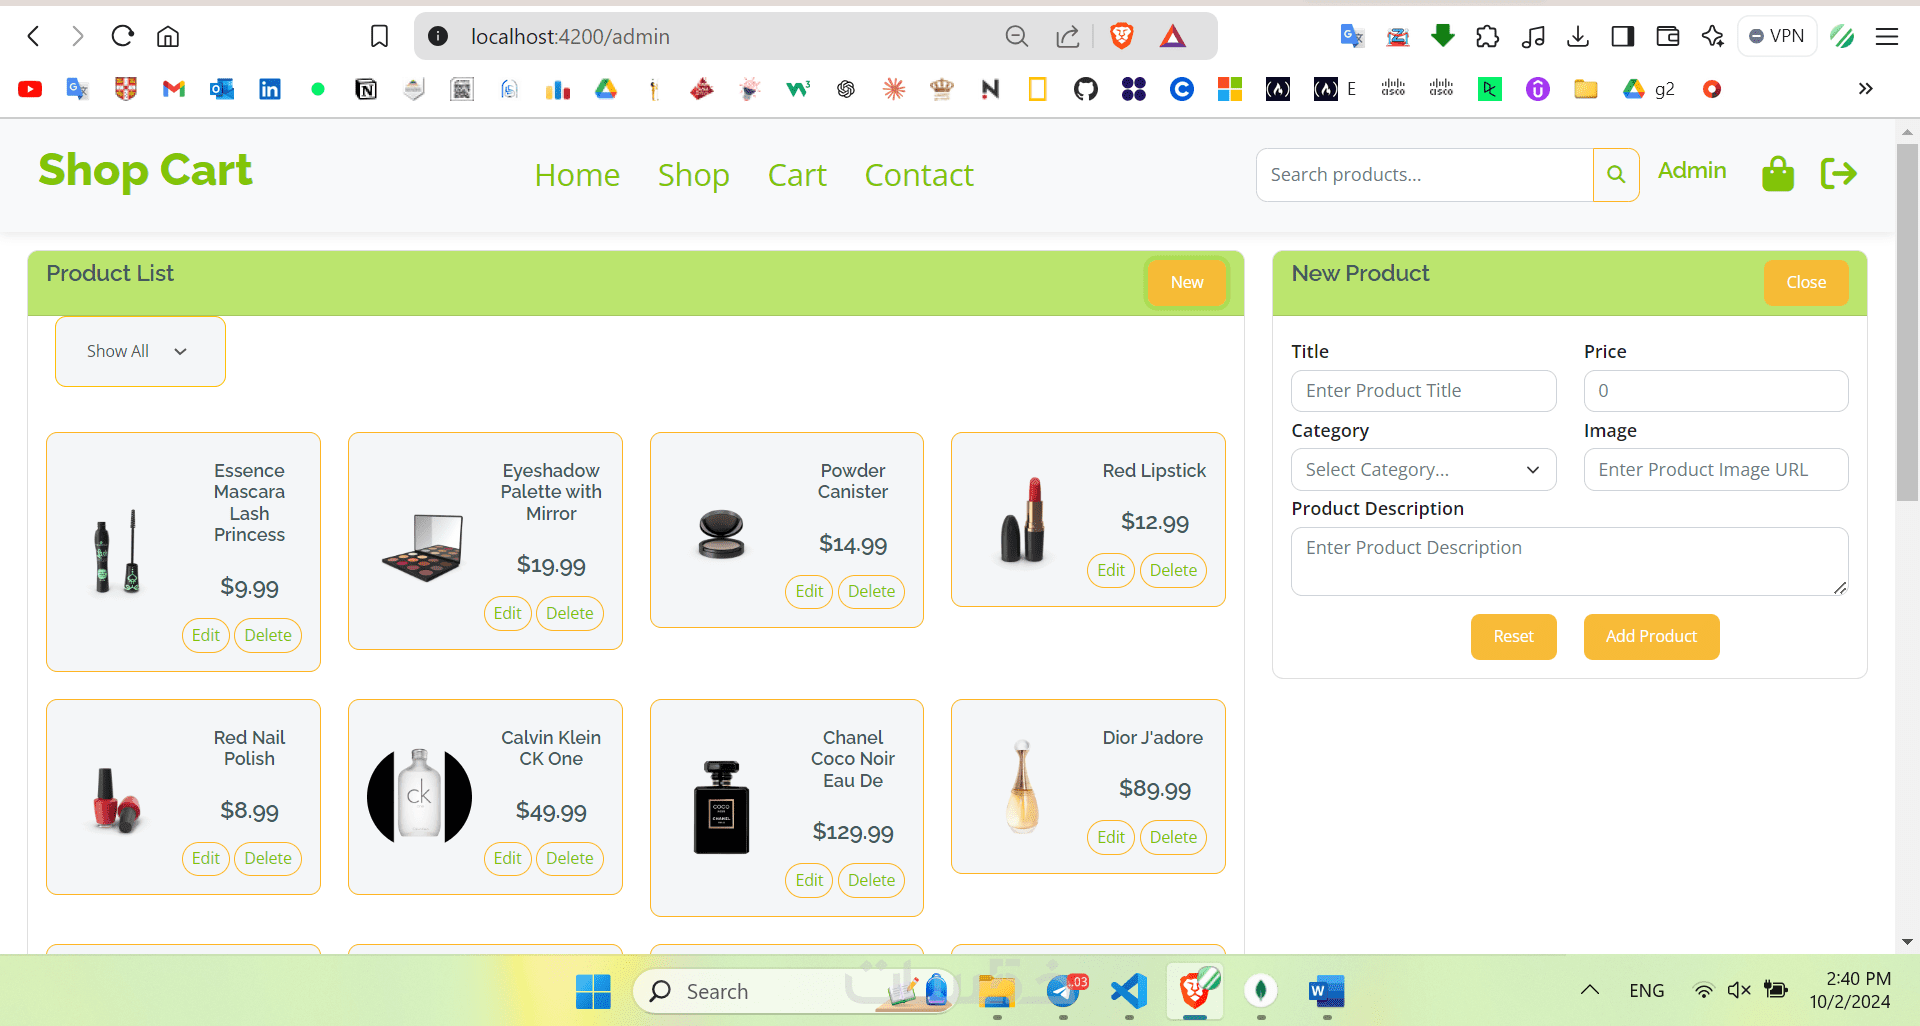Click the Brave Shields lion icon
Viewport: 1920px width, 1026px height.
point(1122,37)
